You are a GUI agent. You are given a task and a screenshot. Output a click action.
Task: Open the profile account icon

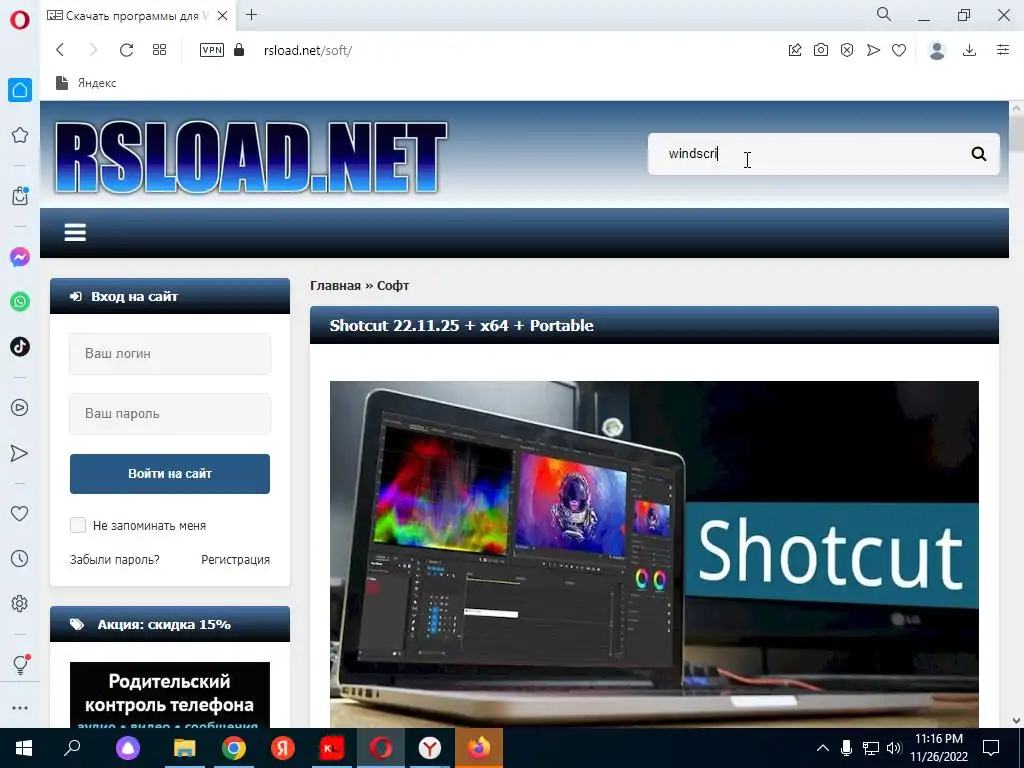click(x=937, y=50)
